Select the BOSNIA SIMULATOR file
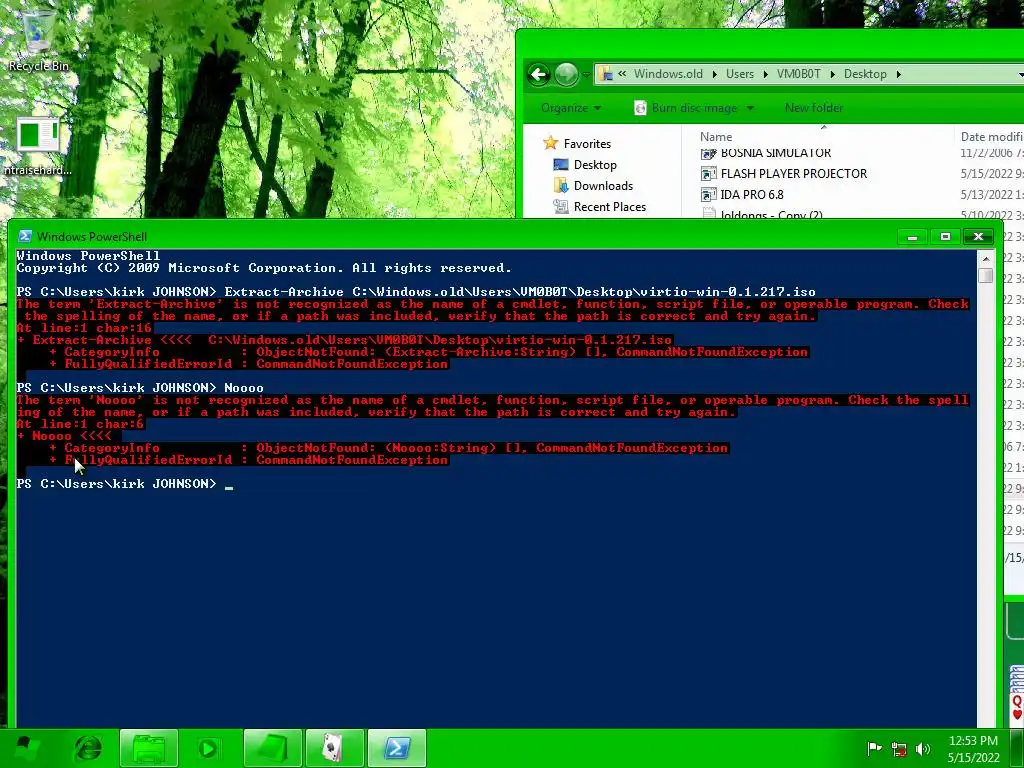Image resolution: width=1024 pixels, height=768 pixels. (x=775, y=153)
